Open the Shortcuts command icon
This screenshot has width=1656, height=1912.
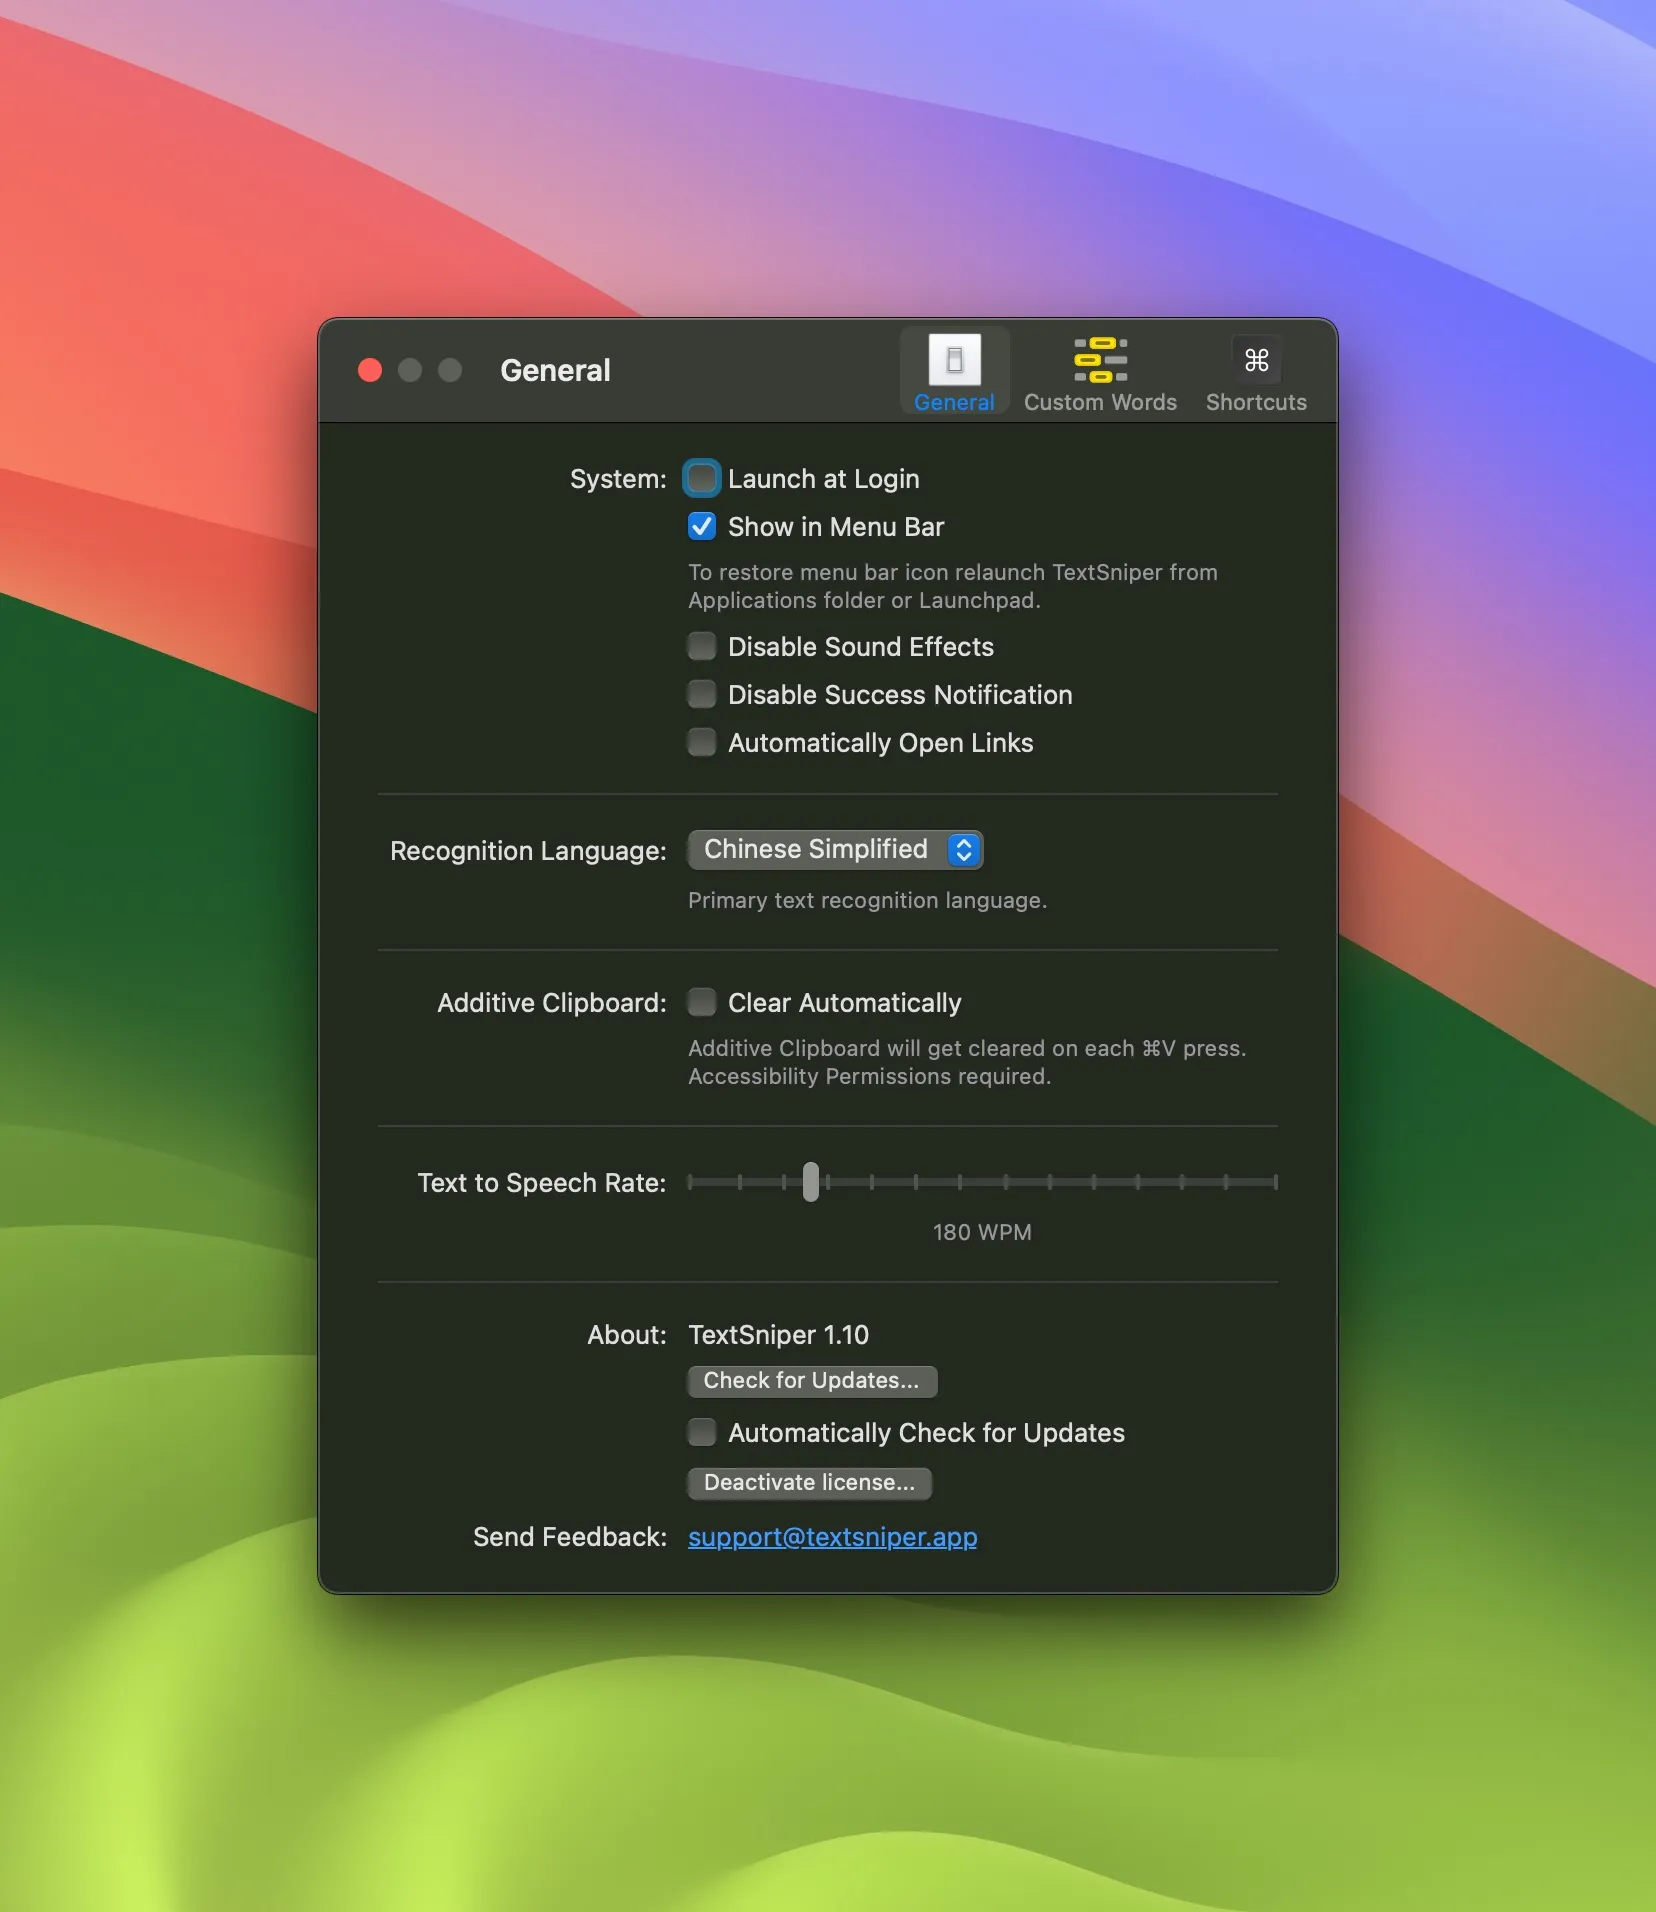(1256, 360)
